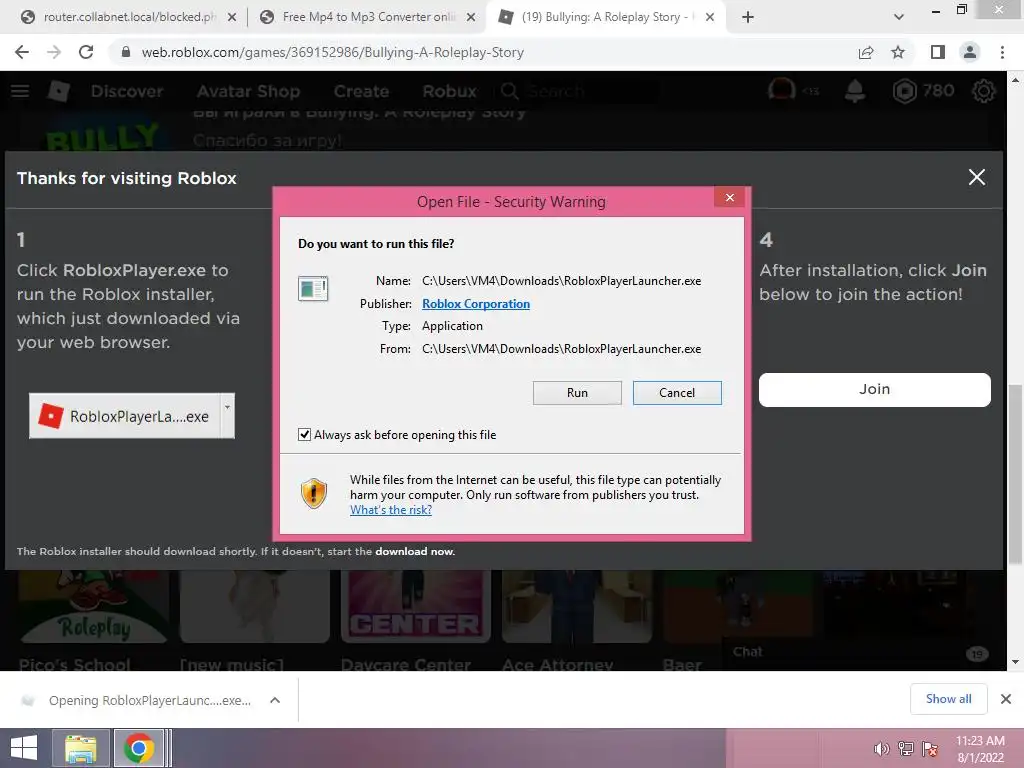Close the Bullying: A Roleplay Story tab
The width and height of the screenshot is (1024, 768).
(x=710, y=18)
